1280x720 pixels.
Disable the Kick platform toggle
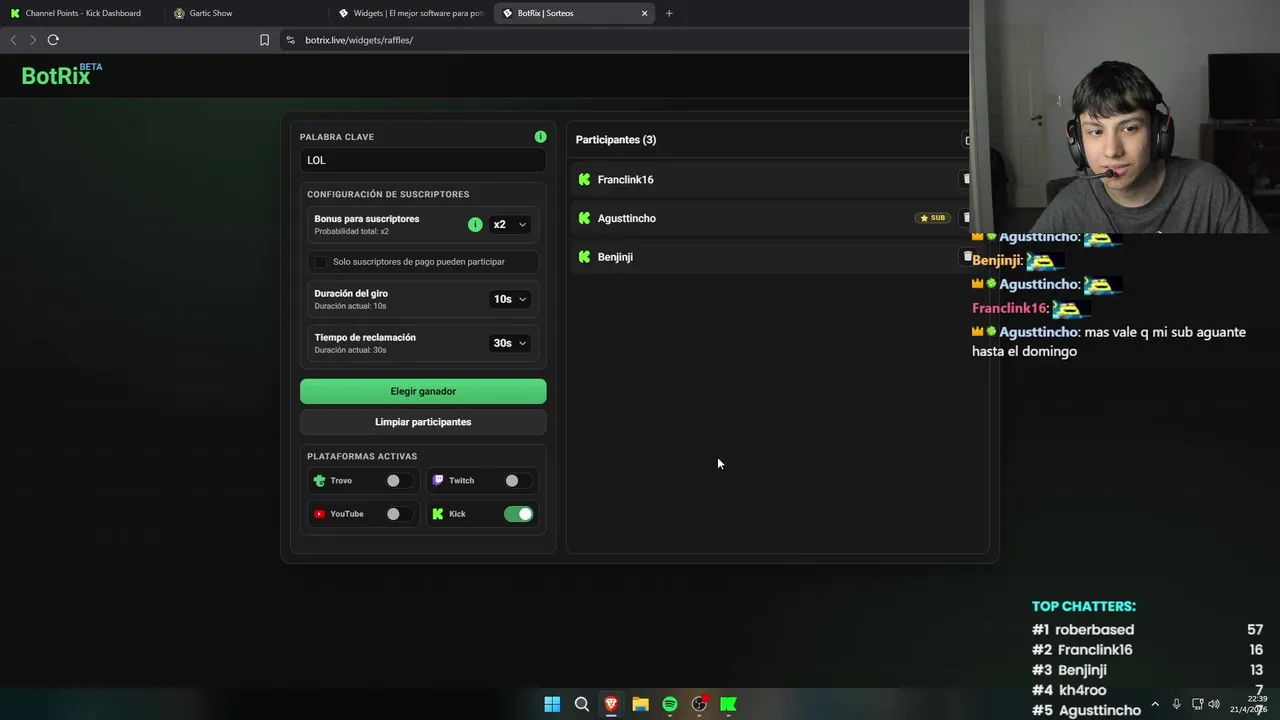[519, 514]
